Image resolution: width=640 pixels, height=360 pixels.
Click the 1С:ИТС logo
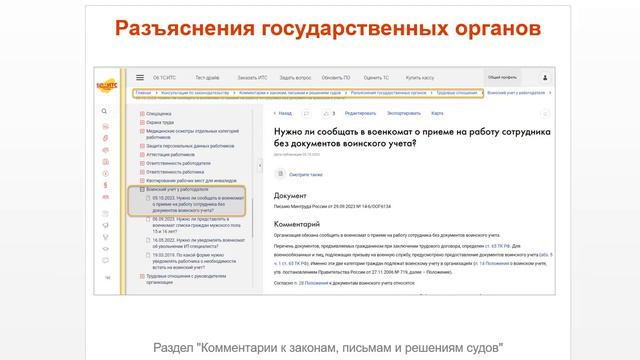pyautogui.click(x=107, y=85)
